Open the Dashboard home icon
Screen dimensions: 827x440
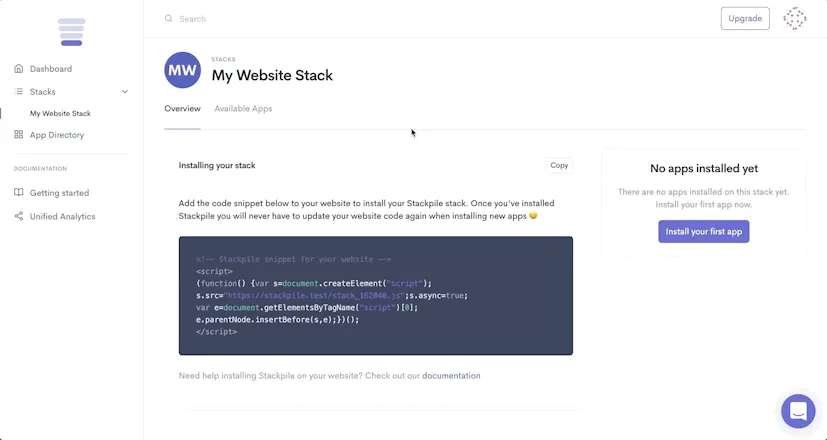click(x=18, y=69)
